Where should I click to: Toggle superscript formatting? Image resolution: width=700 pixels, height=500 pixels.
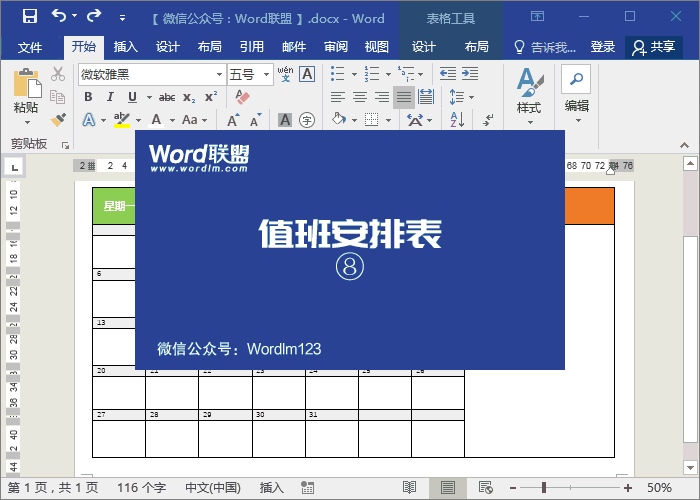point(211,97)
